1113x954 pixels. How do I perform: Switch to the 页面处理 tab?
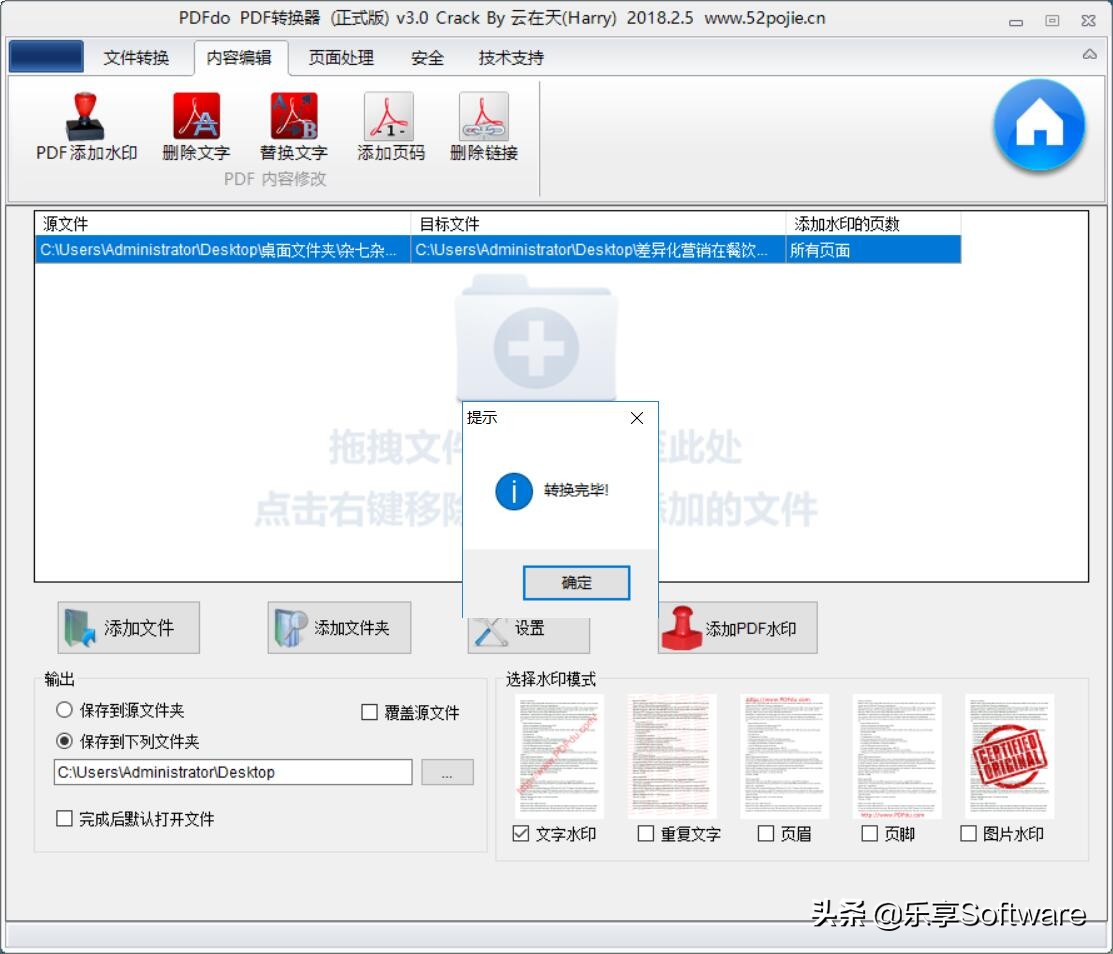click(x=340, y=58)
